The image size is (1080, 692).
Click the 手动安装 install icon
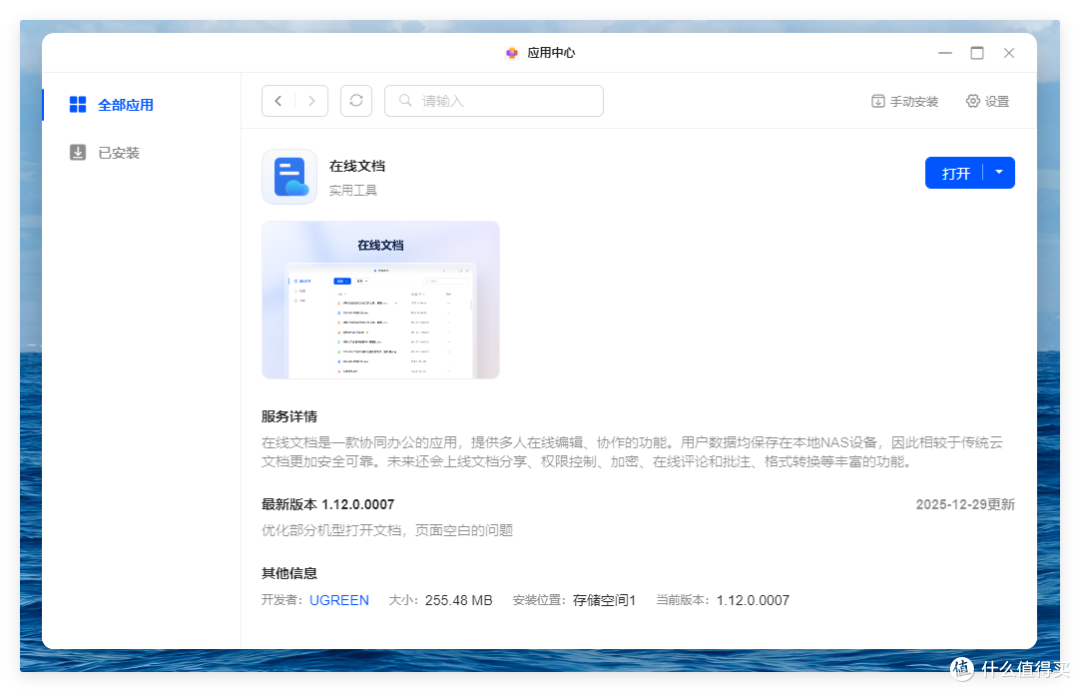878,101
